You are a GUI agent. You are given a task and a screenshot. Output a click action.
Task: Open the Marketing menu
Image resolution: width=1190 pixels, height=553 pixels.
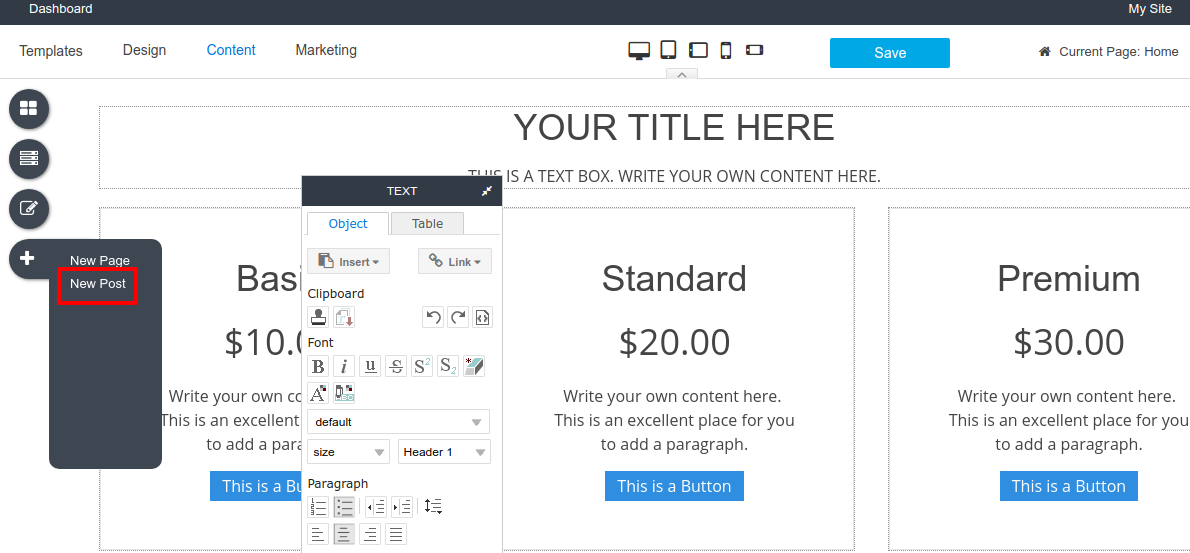(326, 50)
